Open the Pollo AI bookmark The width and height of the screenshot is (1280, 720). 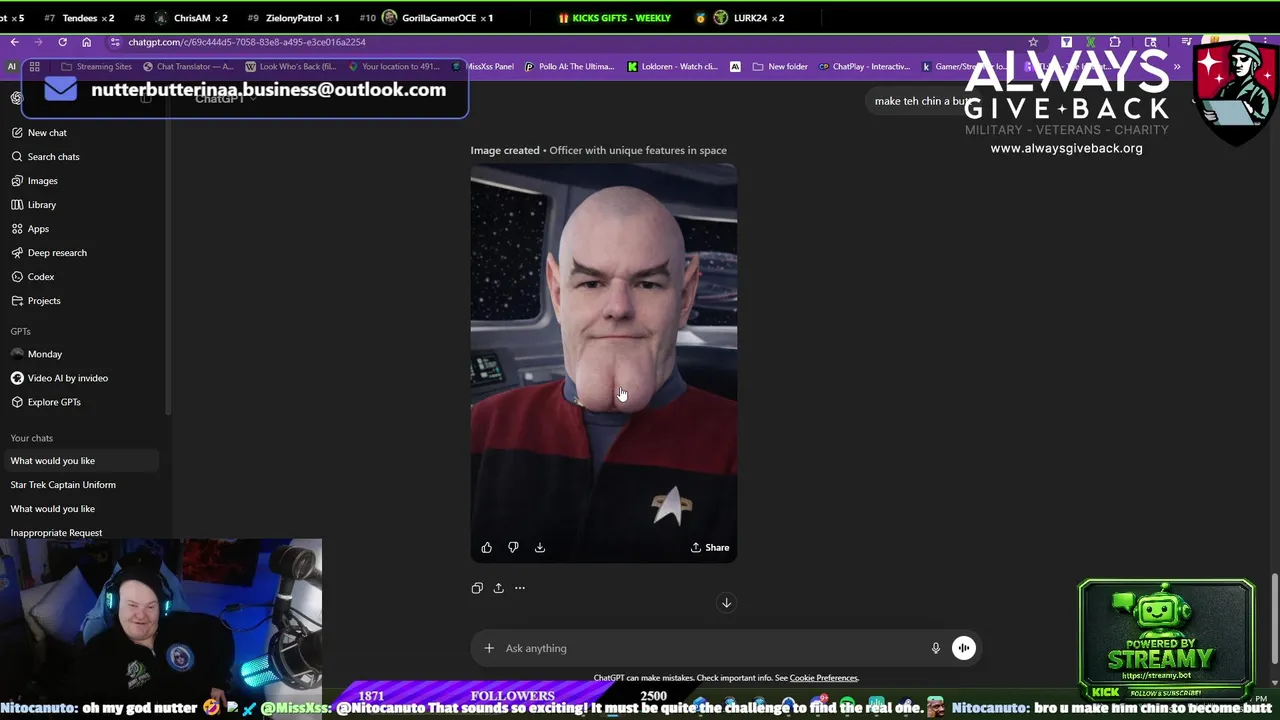[569, 67]
